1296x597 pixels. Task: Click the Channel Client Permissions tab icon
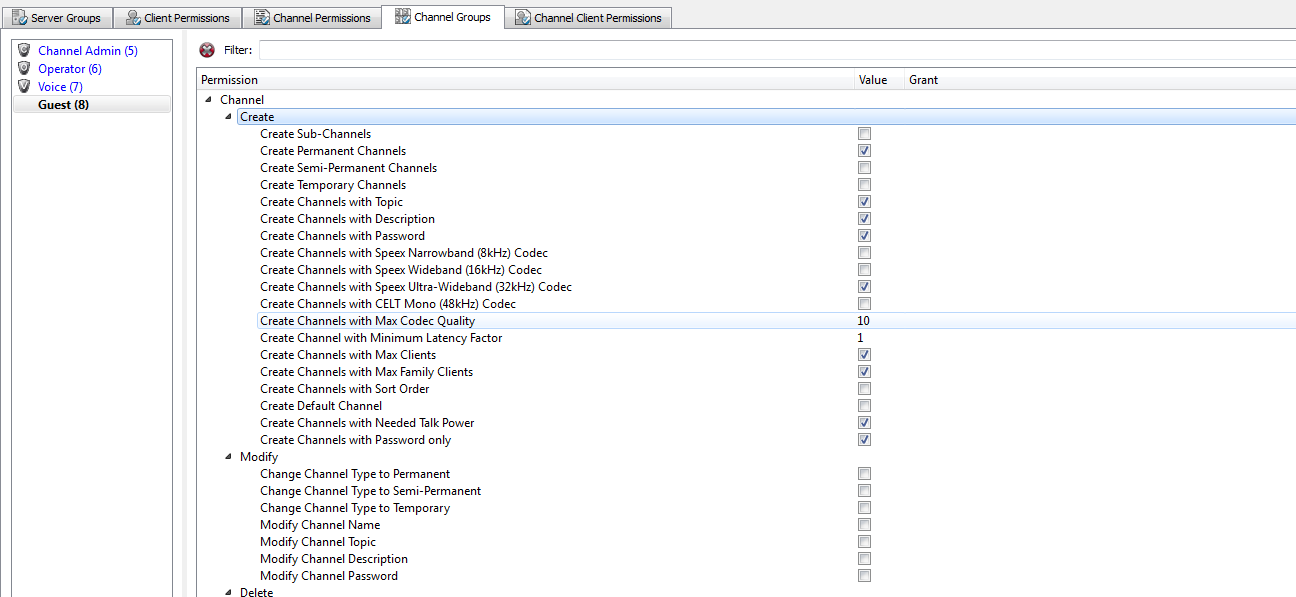522,18
